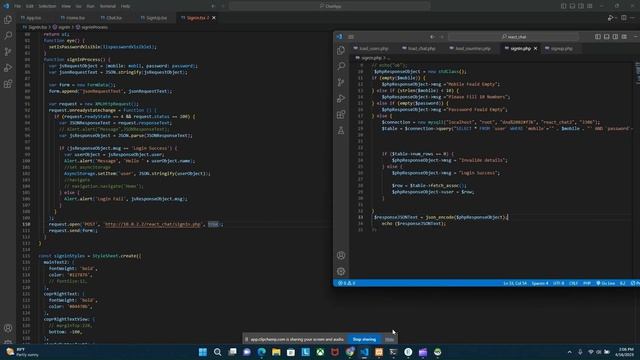Hide the screen sharing notification bar
The height and width of the screenshot is (360, 640).
(389, 339)
